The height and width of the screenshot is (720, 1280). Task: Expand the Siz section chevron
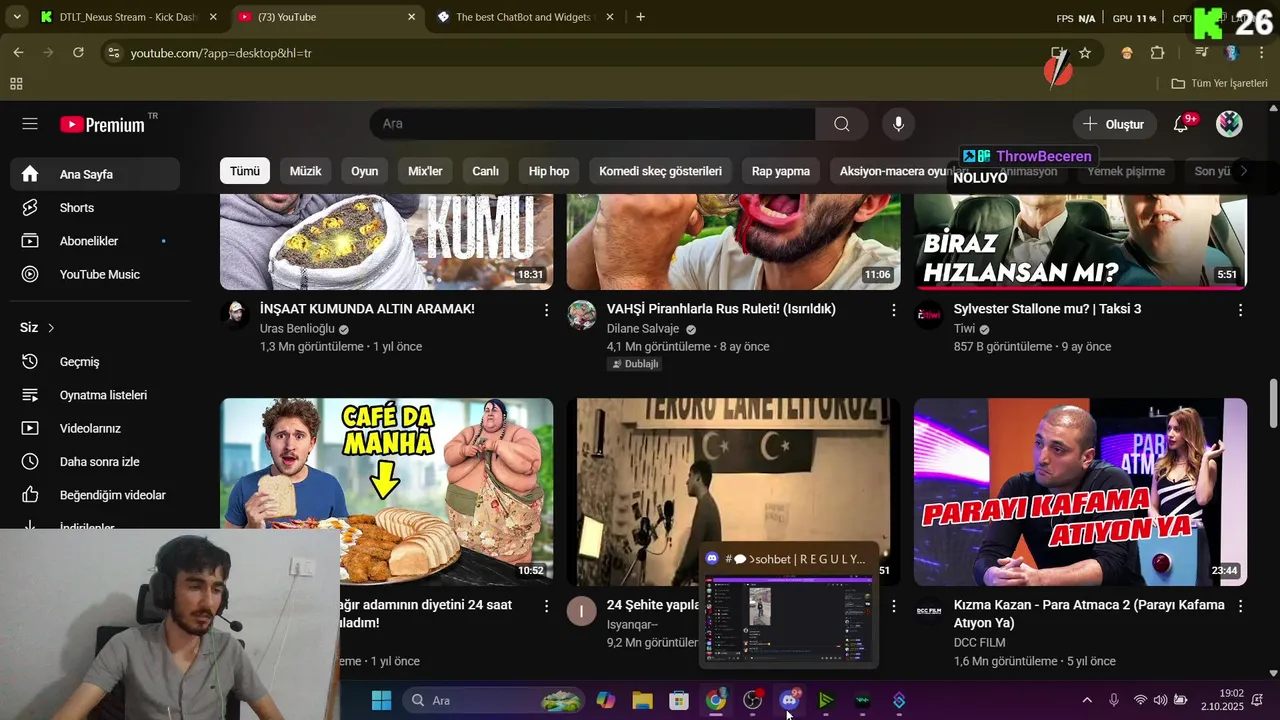click(x=51, y=328)
